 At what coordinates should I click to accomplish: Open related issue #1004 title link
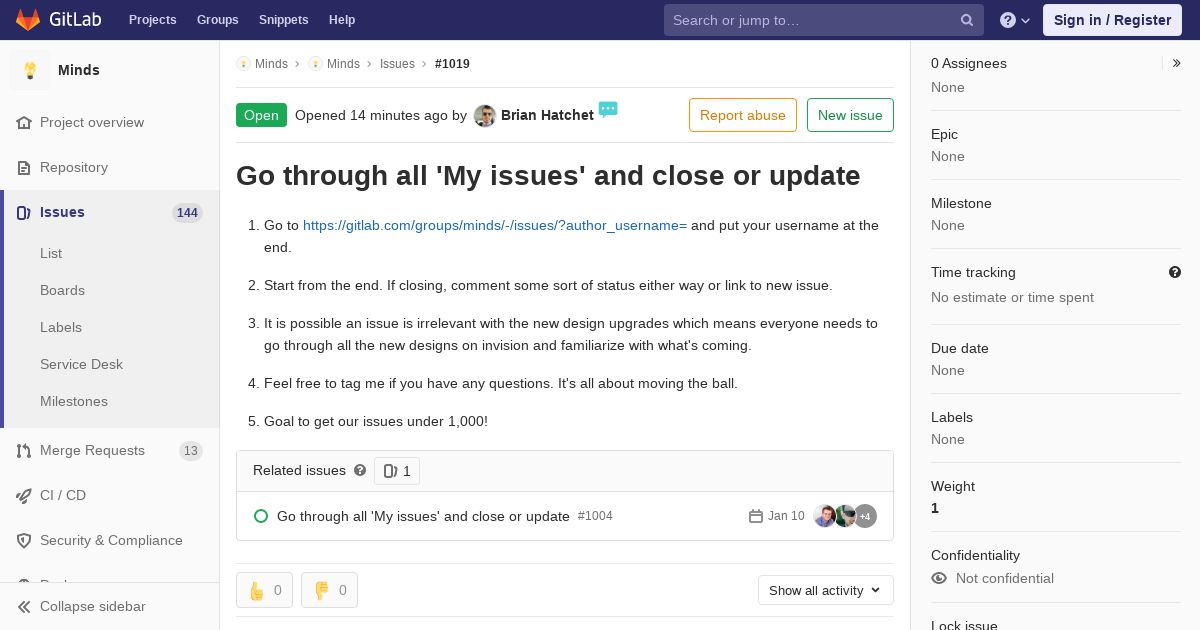423,516
